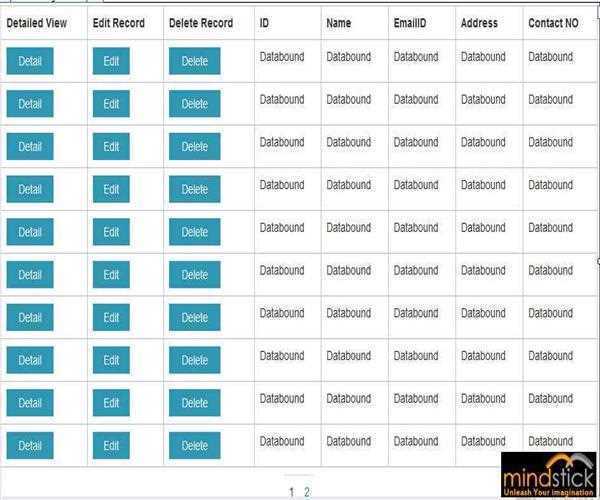Edit the sixth row record
Image resolution: width=600 pixels, height=500 pixels.
pos(111,275)
